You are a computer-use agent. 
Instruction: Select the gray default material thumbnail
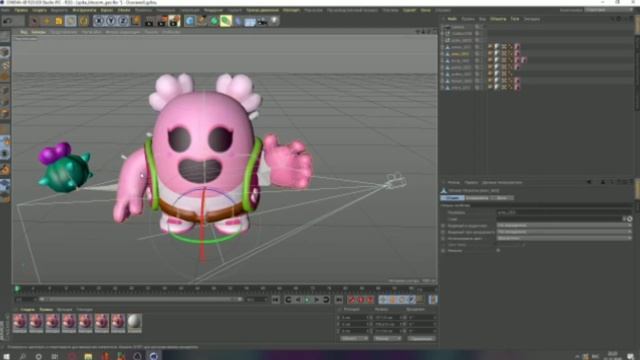[x=134, y=322]
